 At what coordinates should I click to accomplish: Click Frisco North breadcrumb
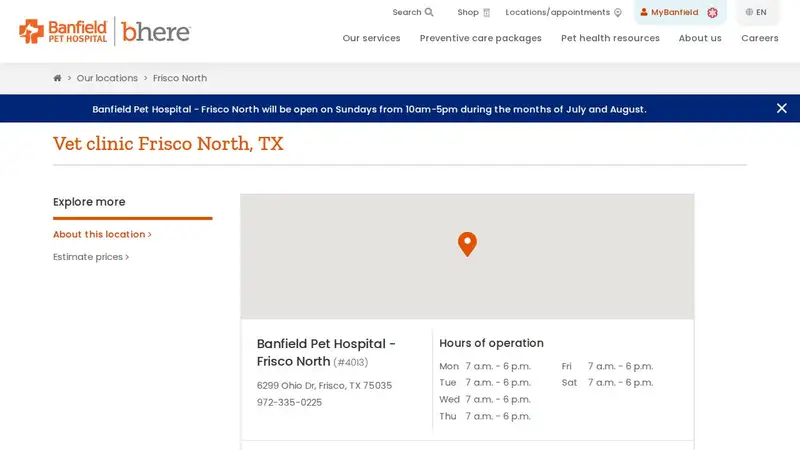click(180, 78)
